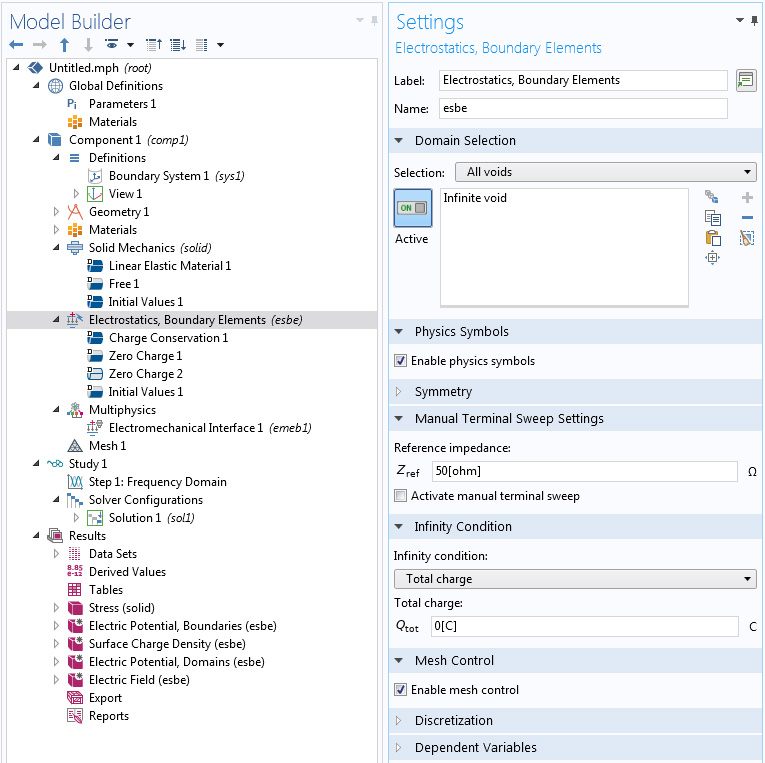Check Activate manual terminal sweep

click(x=401, y=496)
